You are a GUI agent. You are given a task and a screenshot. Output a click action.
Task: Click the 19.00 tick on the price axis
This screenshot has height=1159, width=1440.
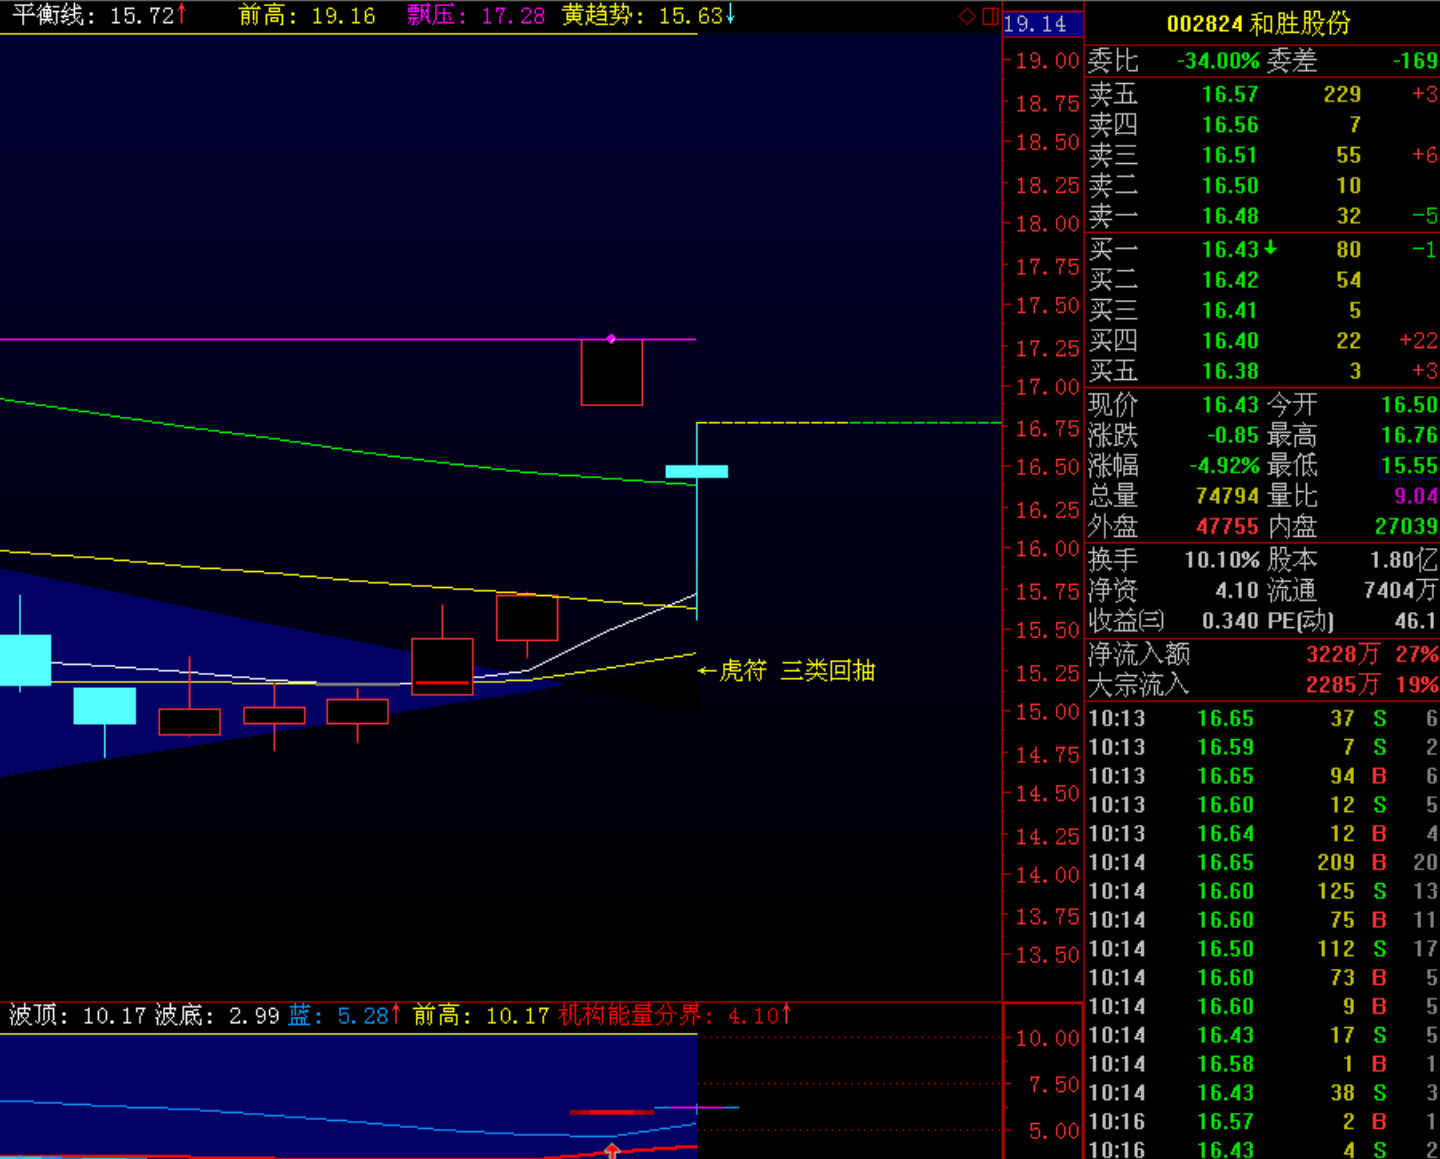(x=1047, y=61)
